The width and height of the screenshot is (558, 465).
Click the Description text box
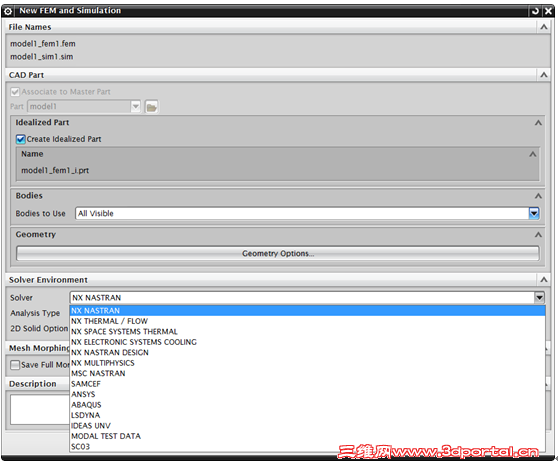tap(40, 409)
